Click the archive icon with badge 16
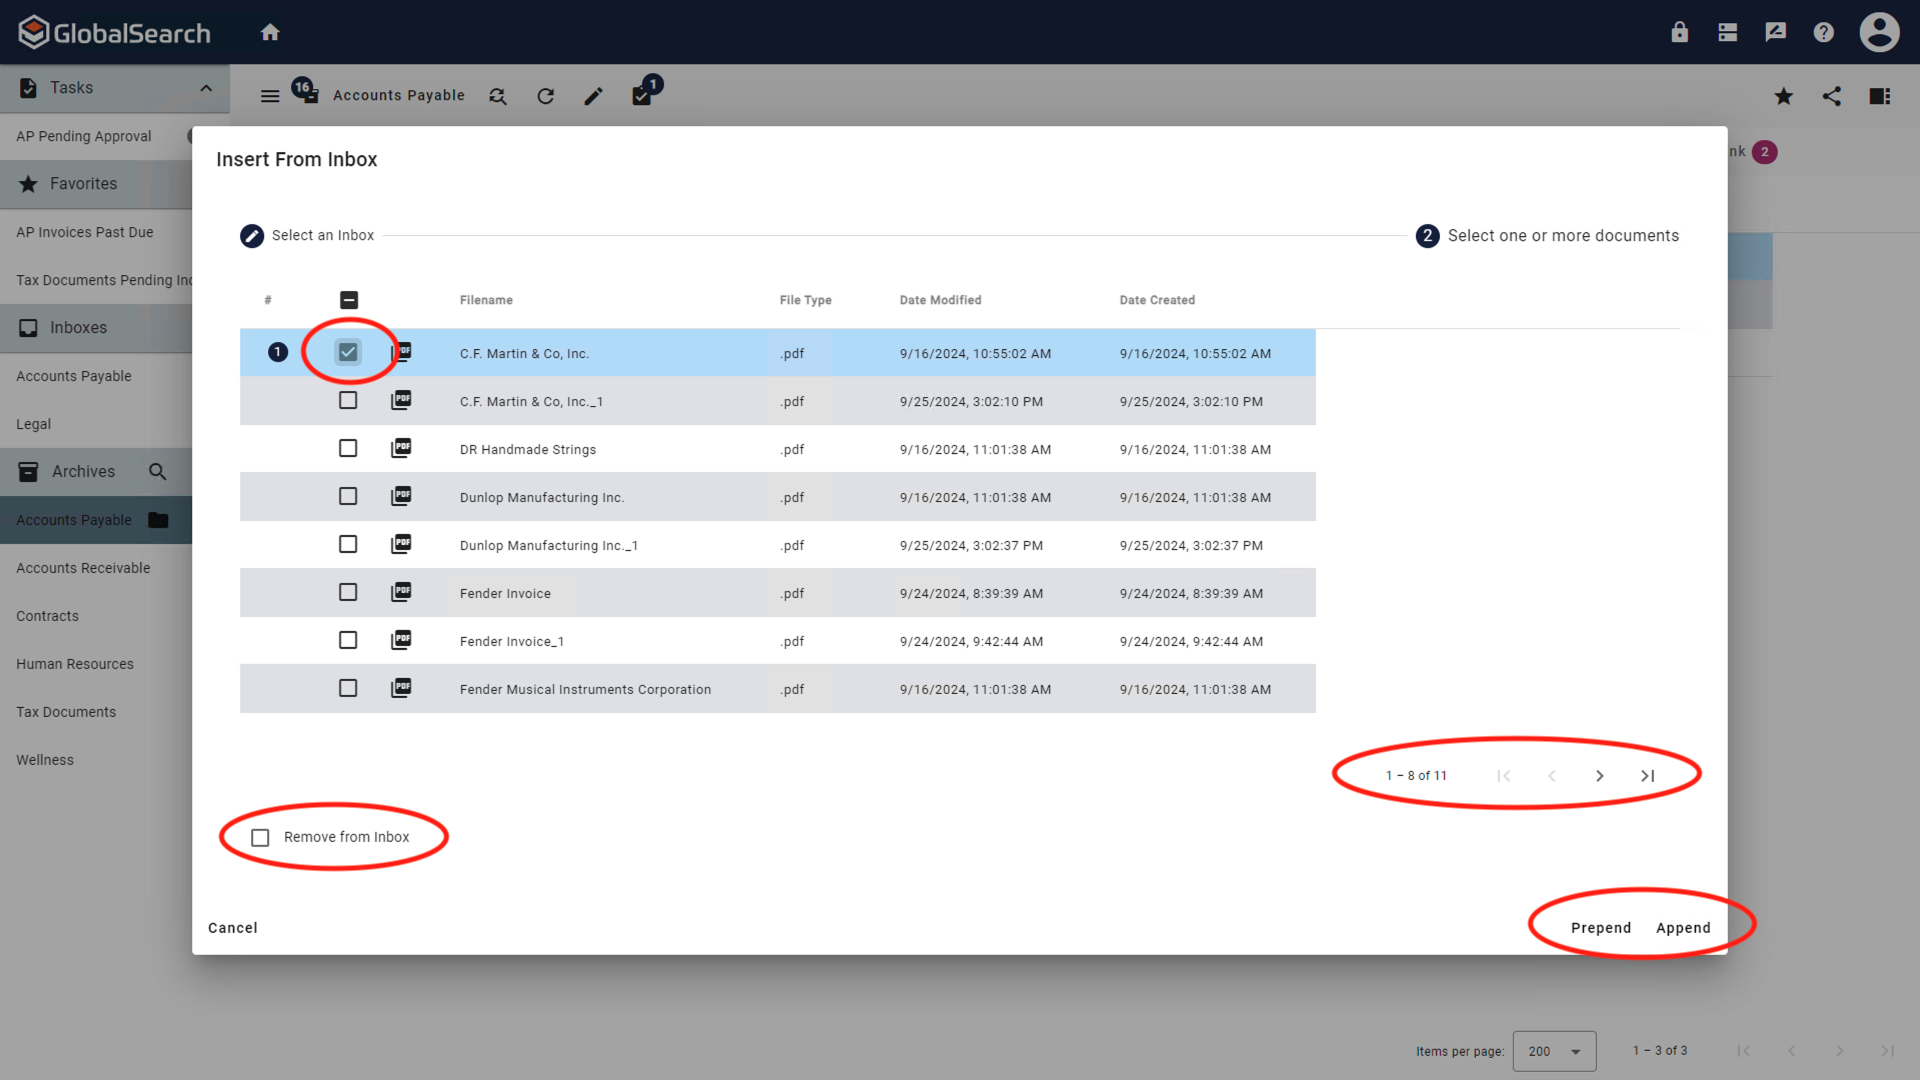Screen dimensions: 1920x1080 point(307,92)
